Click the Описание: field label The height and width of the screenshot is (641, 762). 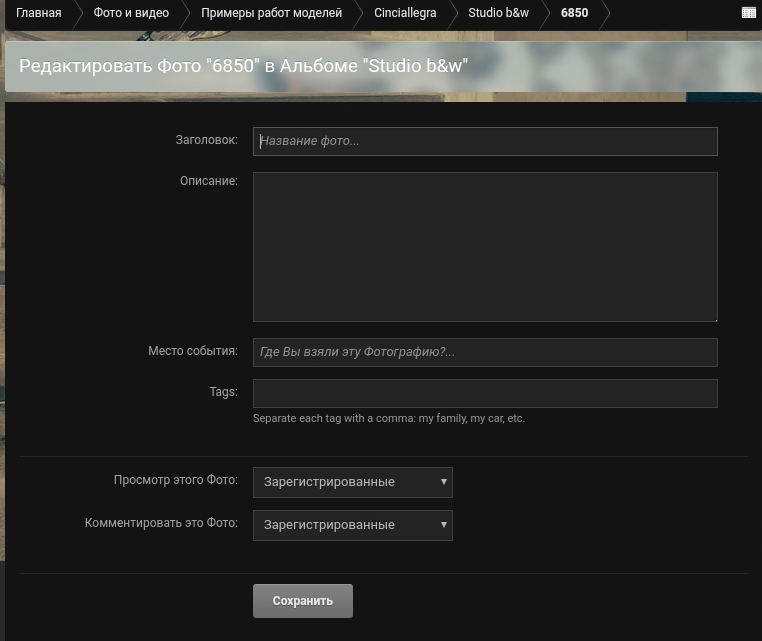[x=208, y=181]
